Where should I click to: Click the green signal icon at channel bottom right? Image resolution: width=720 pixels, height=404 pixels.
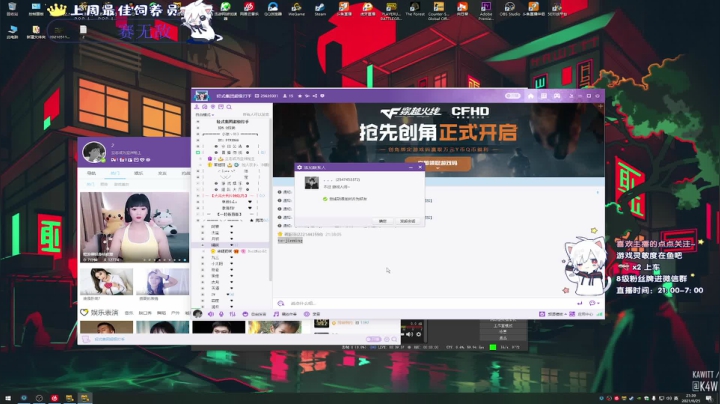tap(599, 314)
